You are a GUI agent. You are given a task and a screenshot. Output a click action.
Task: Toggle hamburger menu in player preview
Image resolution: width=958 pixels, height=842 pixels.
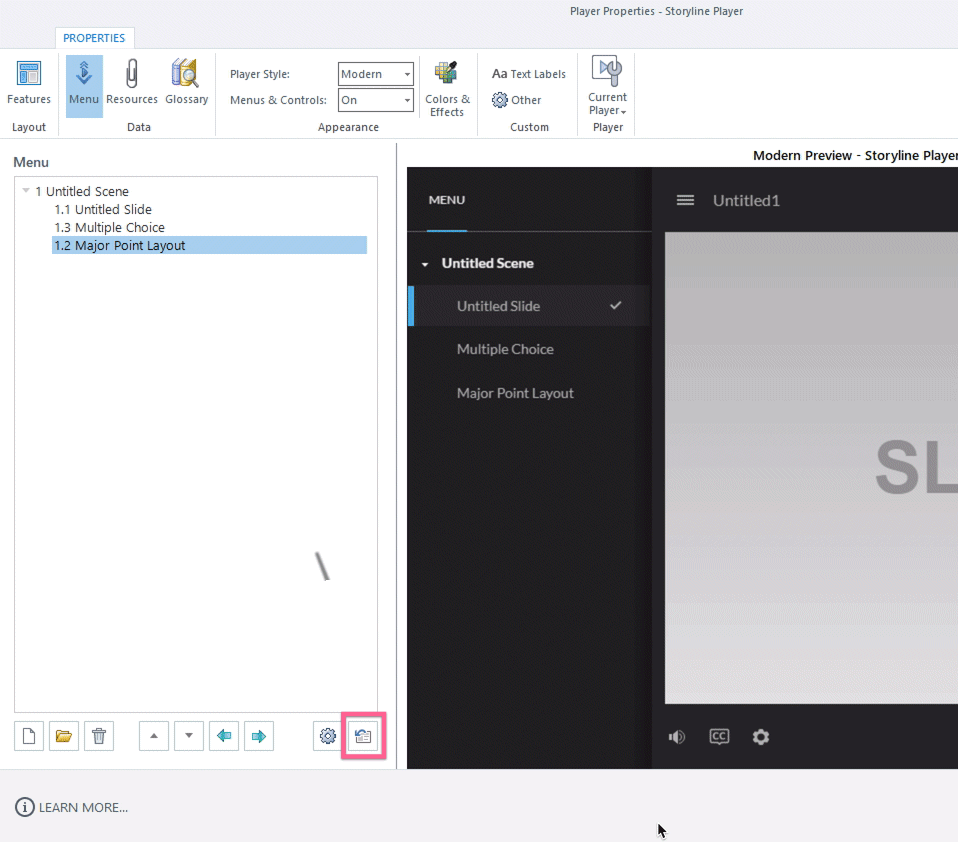tap(685, 200)
